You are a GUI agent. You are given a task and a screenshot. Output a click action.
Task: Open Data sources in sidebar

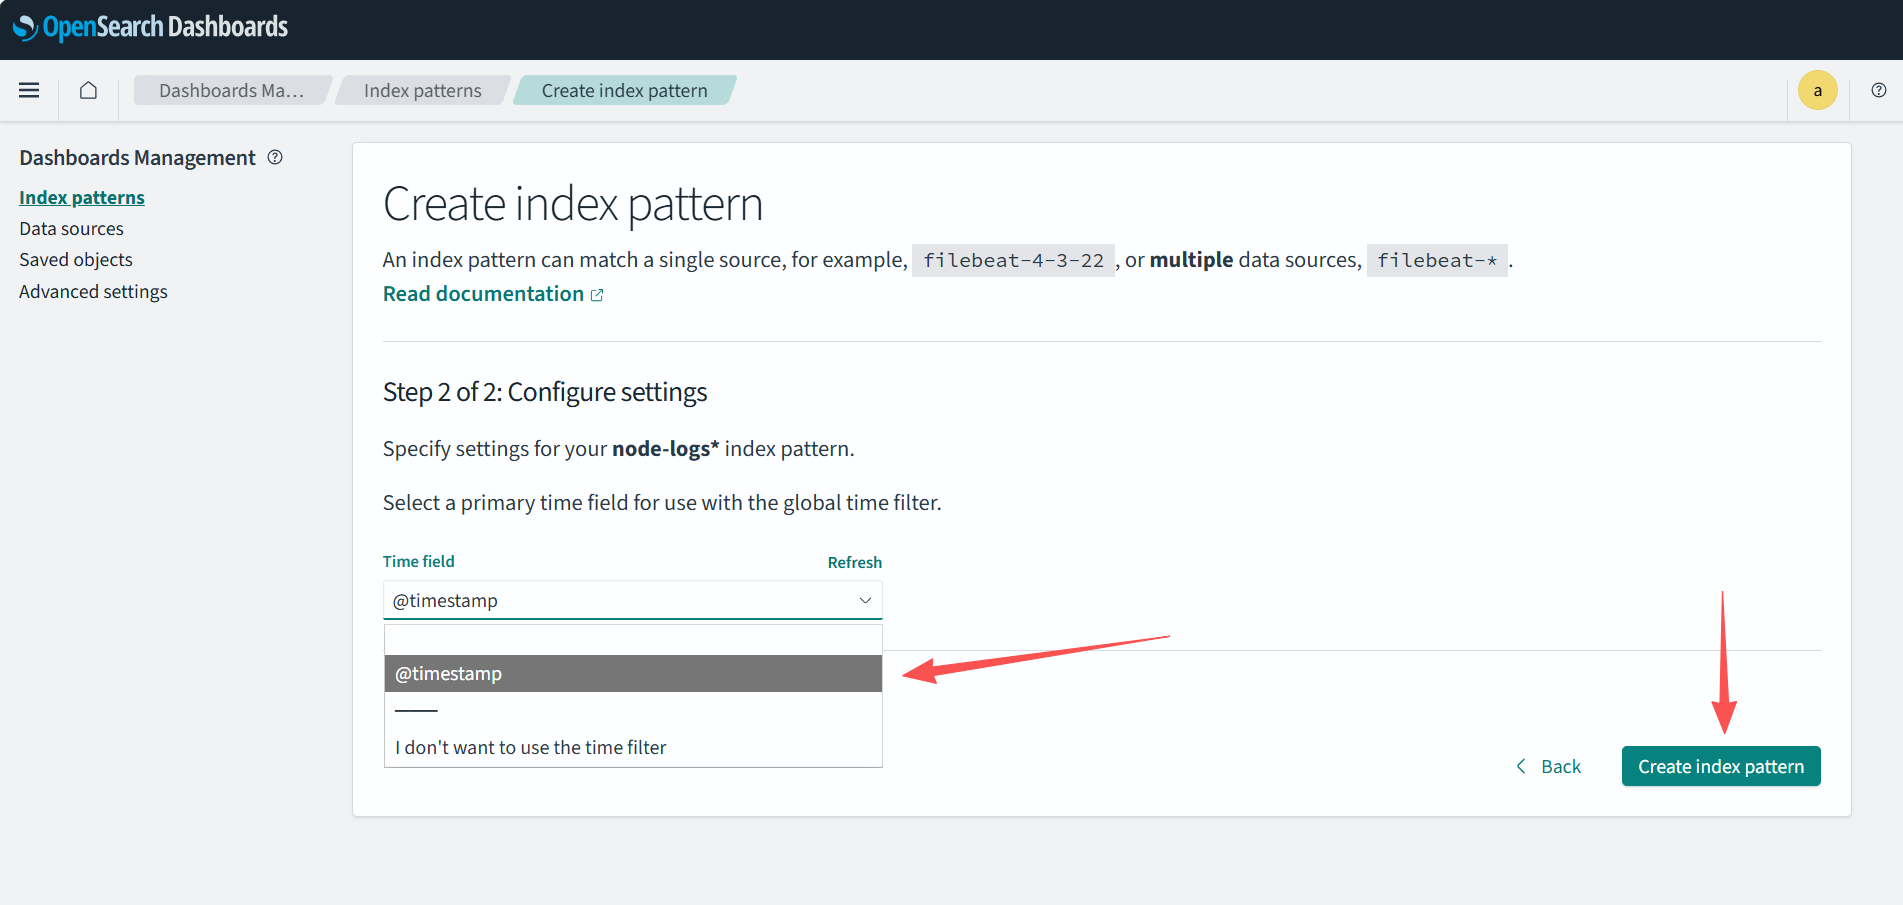coord(71,228)
